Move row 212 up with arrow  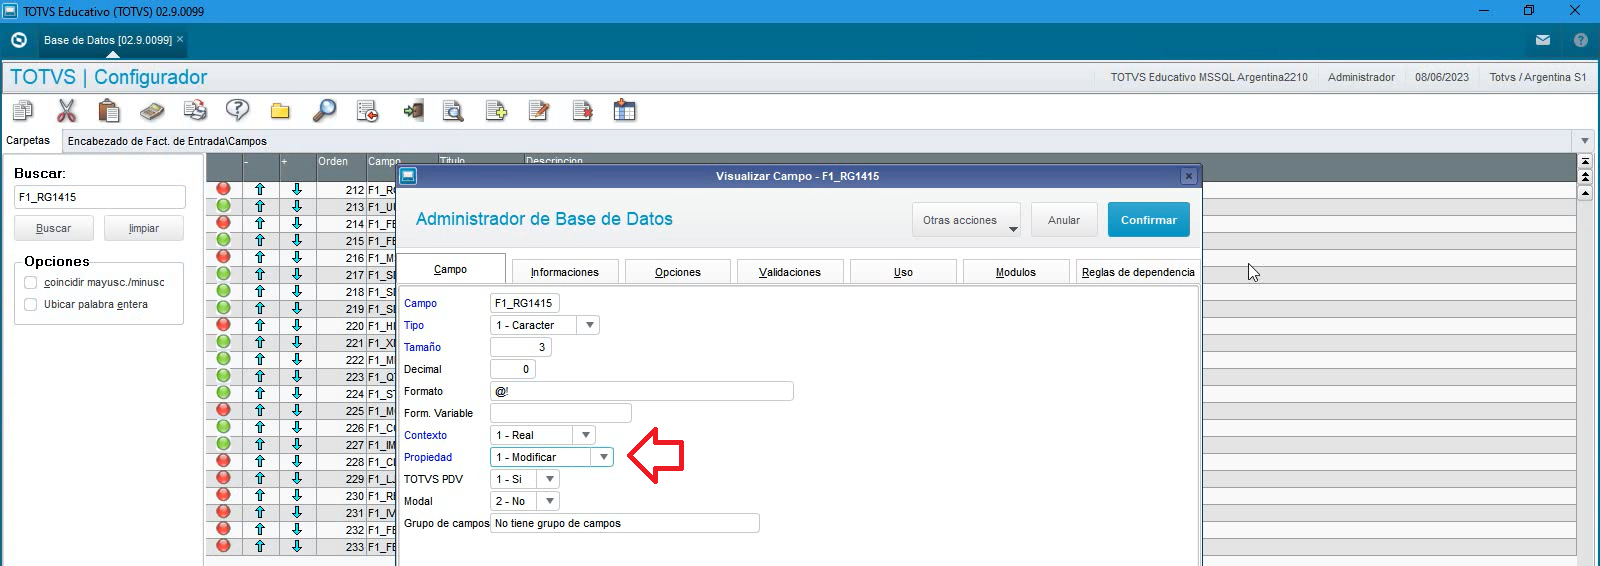260,189
